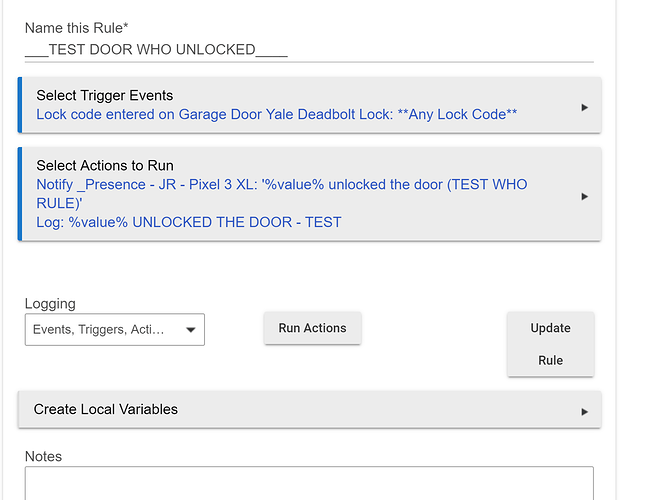
Task: Expand the Select Actions to Run arrow
Action: click(584, 196)
